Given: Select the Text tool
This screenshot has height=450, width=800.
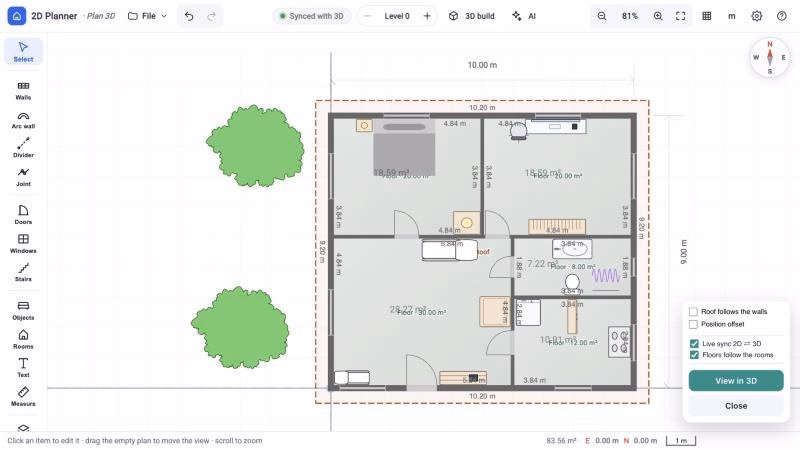Looking at the screenshot, I should [x=23, y=367].
